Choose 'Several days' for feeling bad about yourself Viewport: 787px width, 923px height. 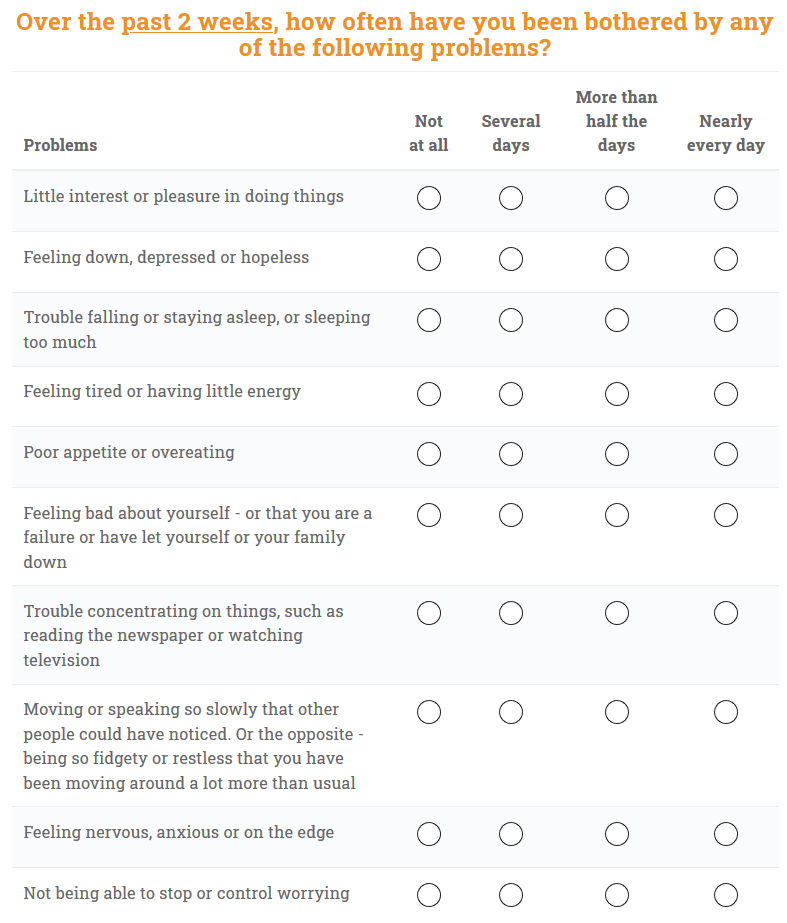511,515
